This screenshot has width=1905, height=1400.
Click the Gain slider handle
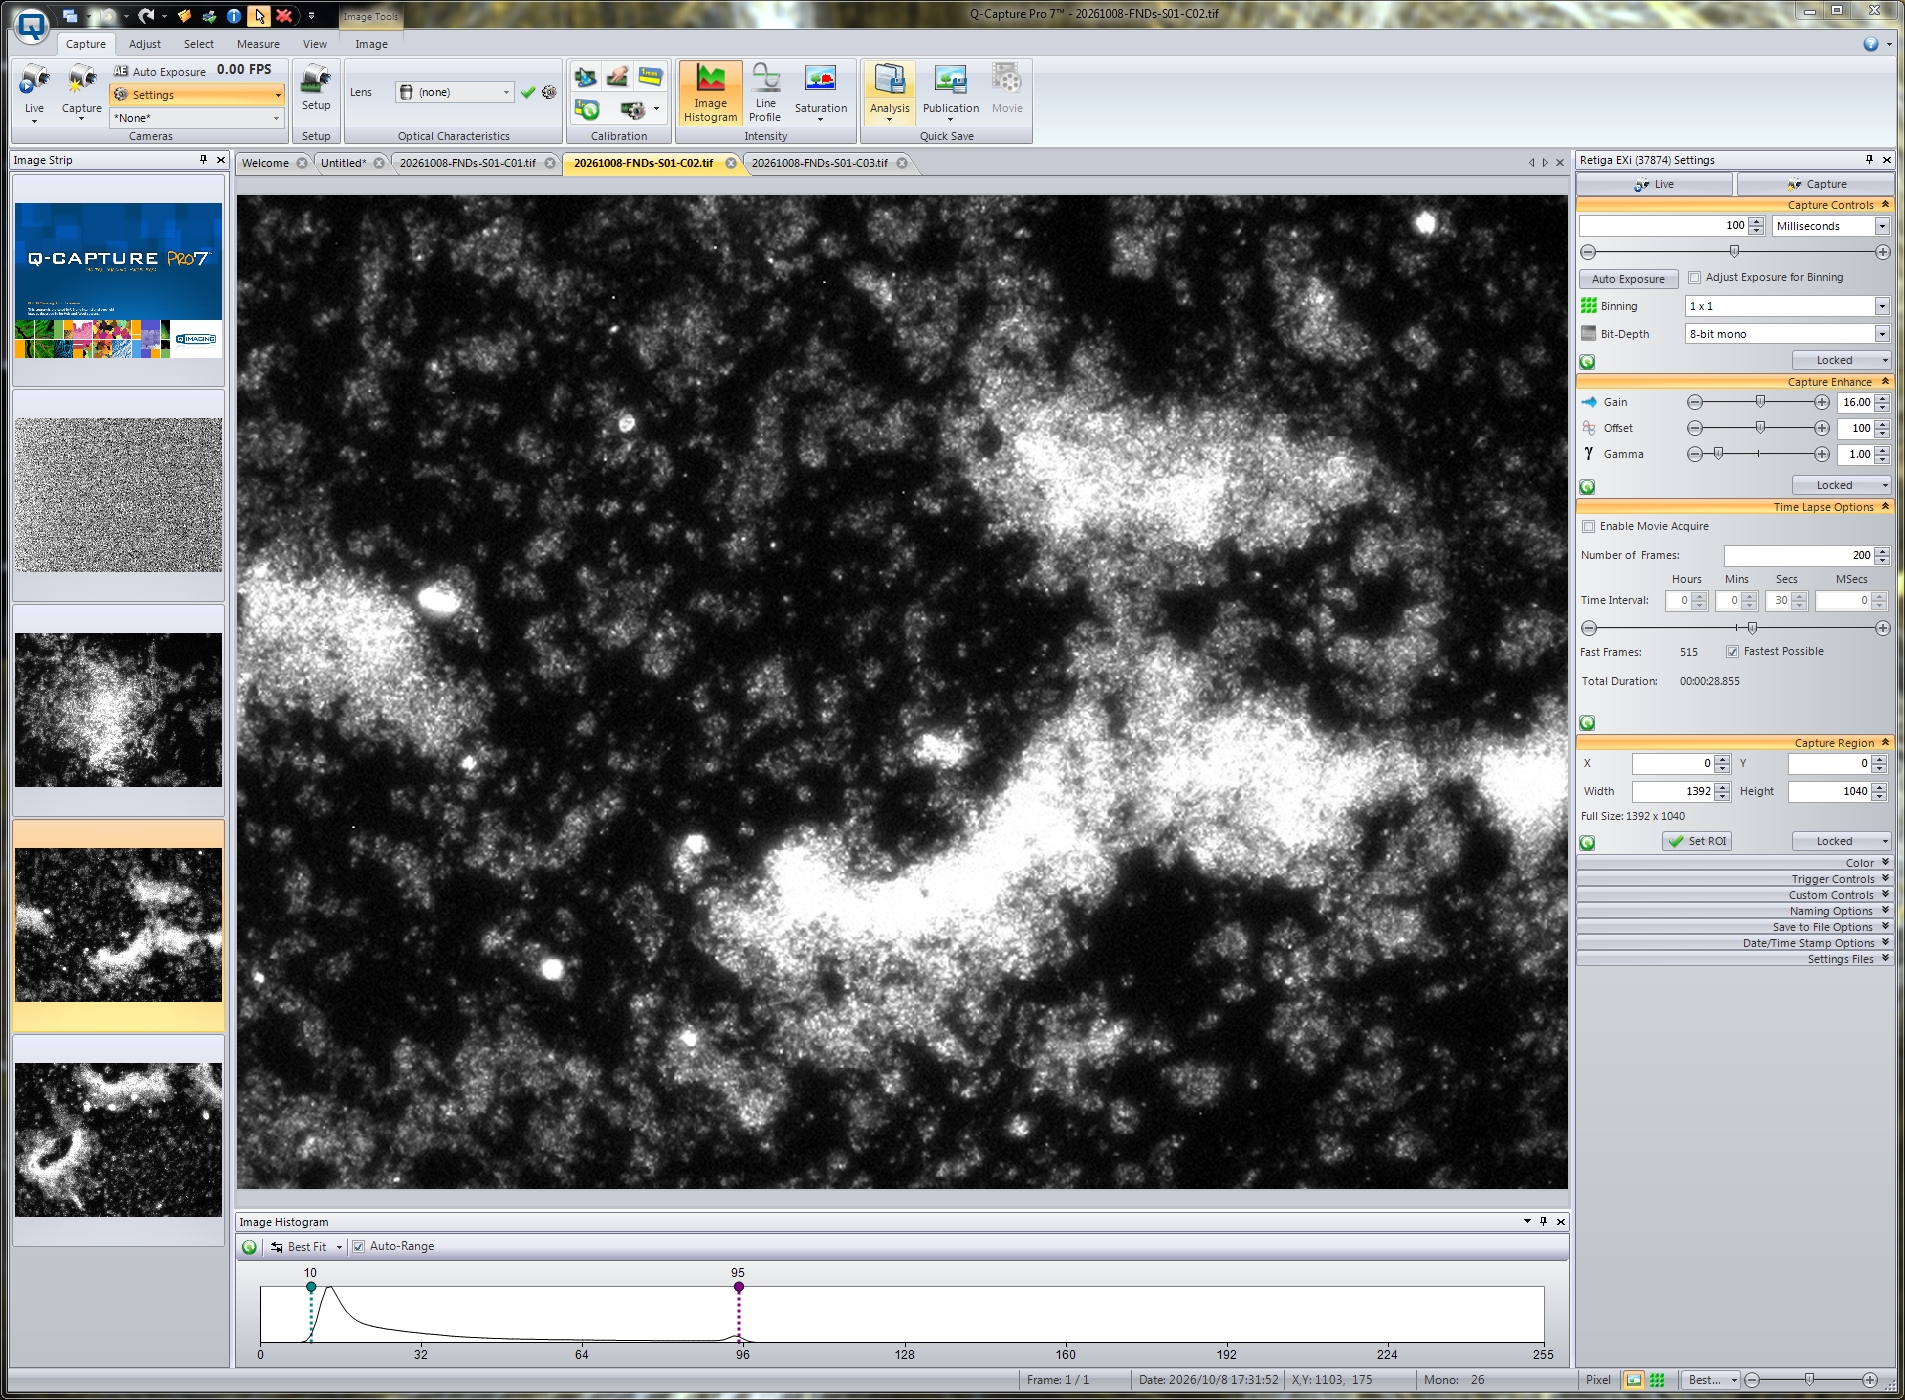(x=1760, y=402)
